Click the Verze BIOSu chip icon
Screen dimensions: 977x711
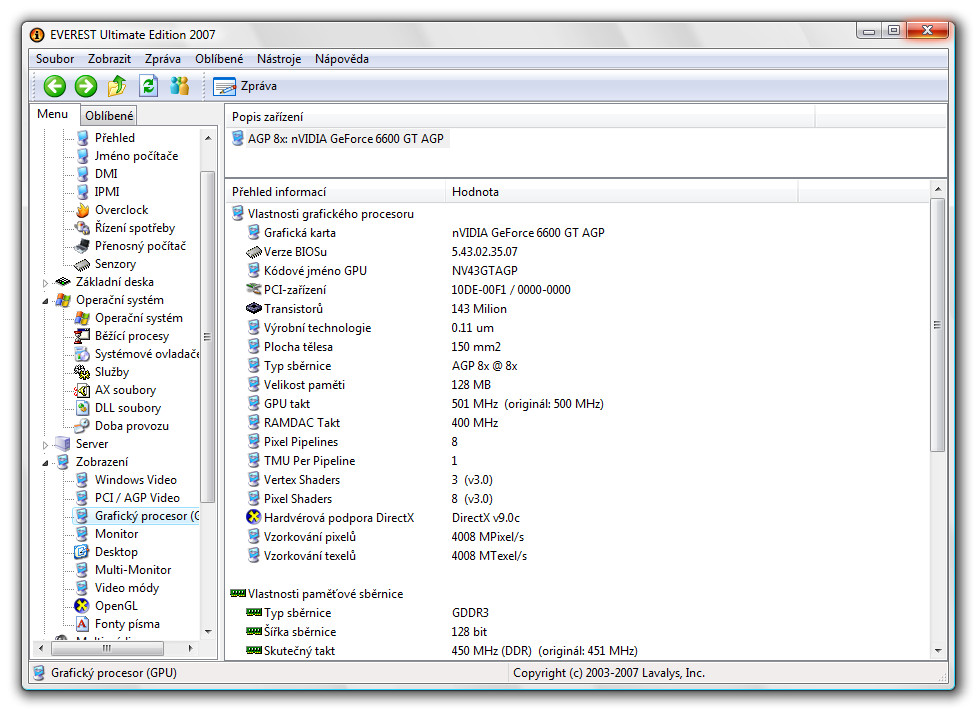(254, 252)
